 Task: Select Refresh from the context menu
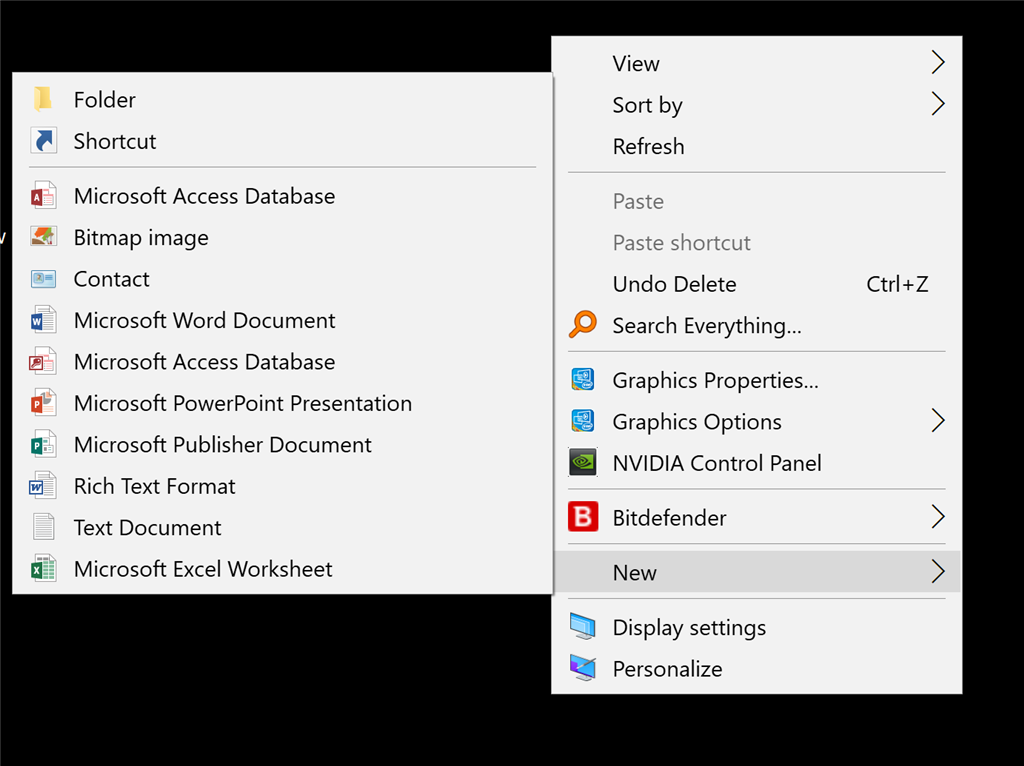(x=648, y=146)
